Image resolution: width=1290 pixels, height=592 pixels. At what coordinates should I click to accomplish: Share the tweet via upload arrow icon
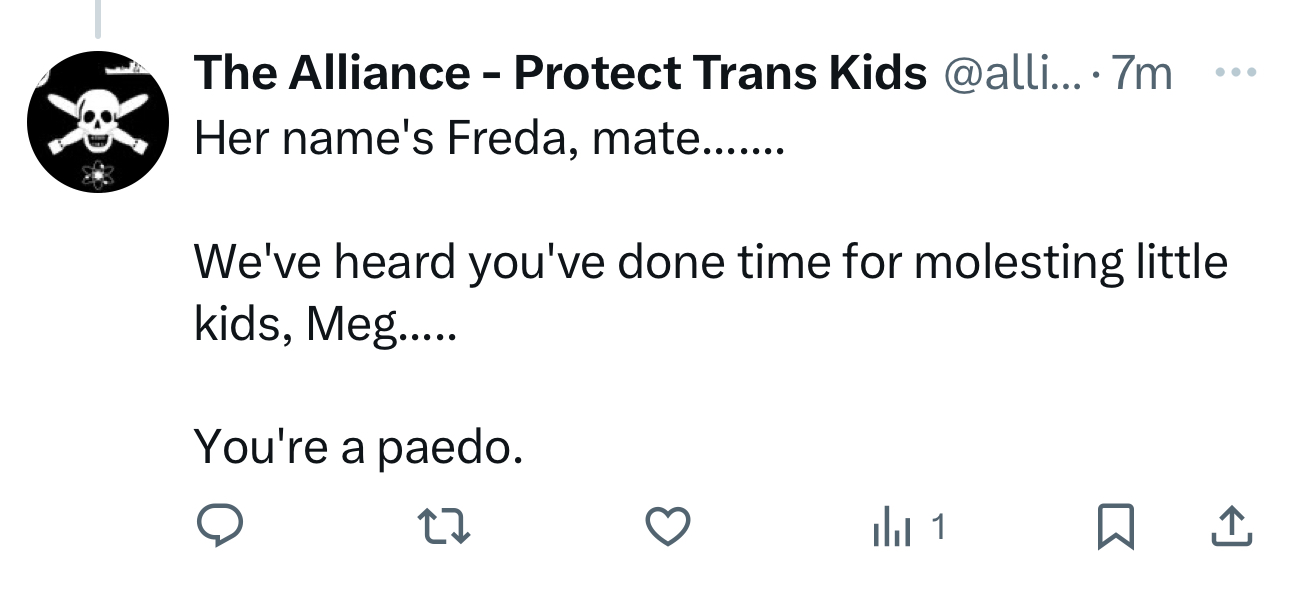click(x=1231, y=527)
